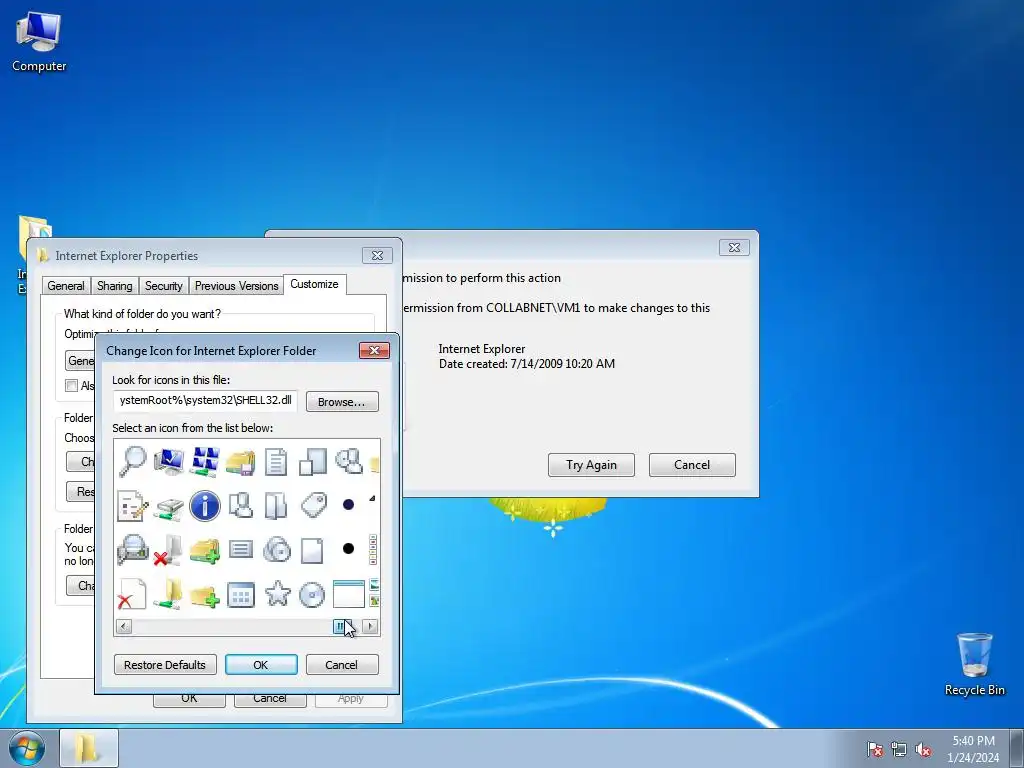This screenshot has width=1024, height=768.
Task: Choose the calendar grid icon
Action: 240,595
